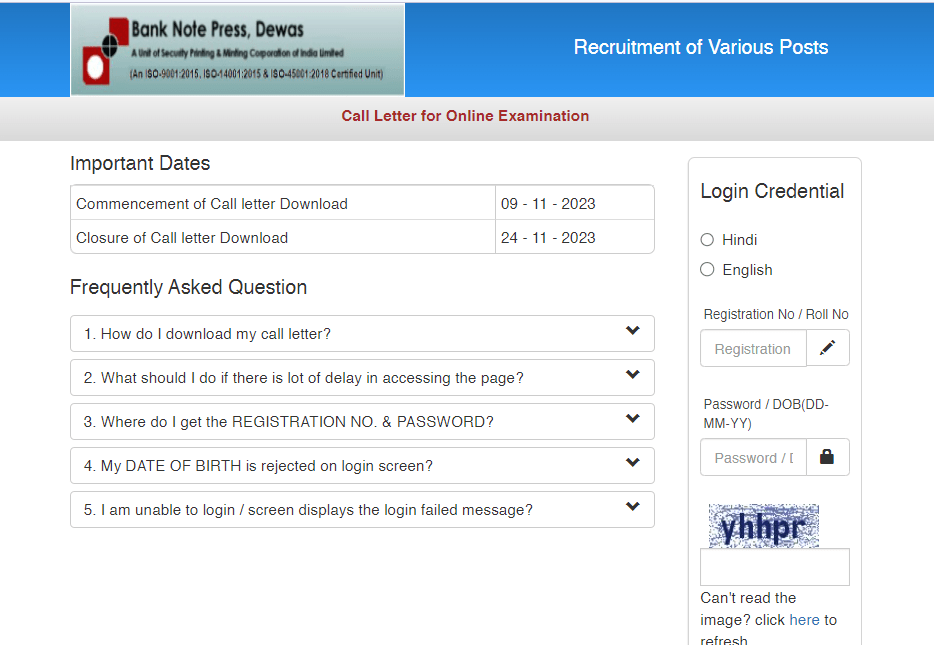Click 'Call Letter for Online Examination' heading
The width and height of the screenshot is (934, 645).
(465, 116)
